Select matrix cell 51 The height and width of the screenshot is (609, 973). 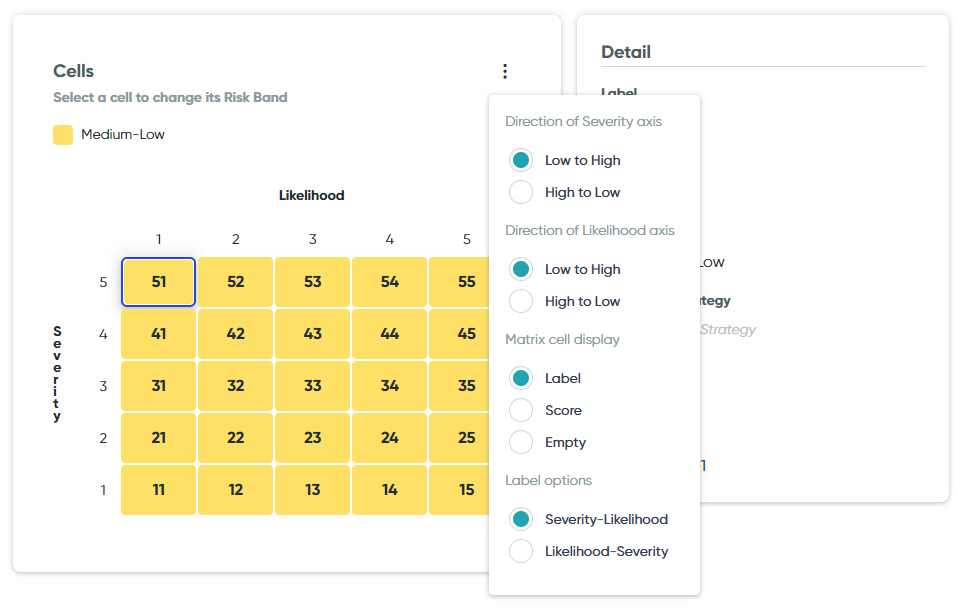click(158, 282)
